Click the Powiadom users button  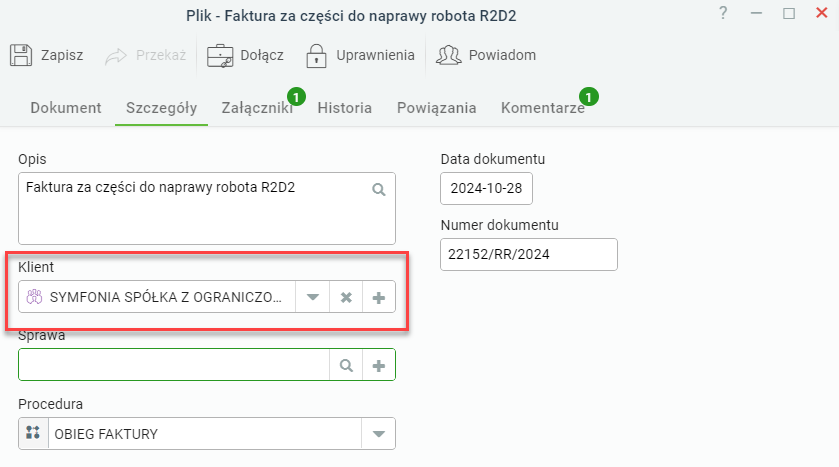point(486,55)
